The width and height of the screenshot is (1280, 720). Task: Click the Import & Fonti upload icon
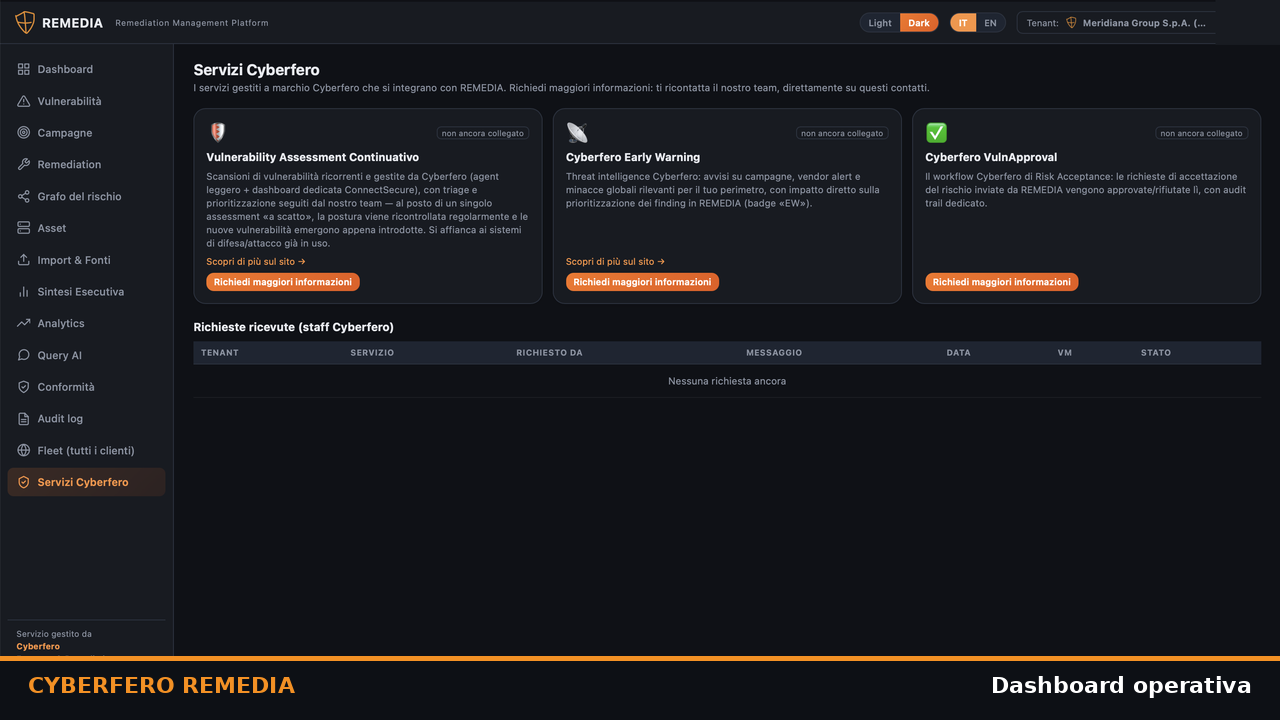tap(24, 260)
